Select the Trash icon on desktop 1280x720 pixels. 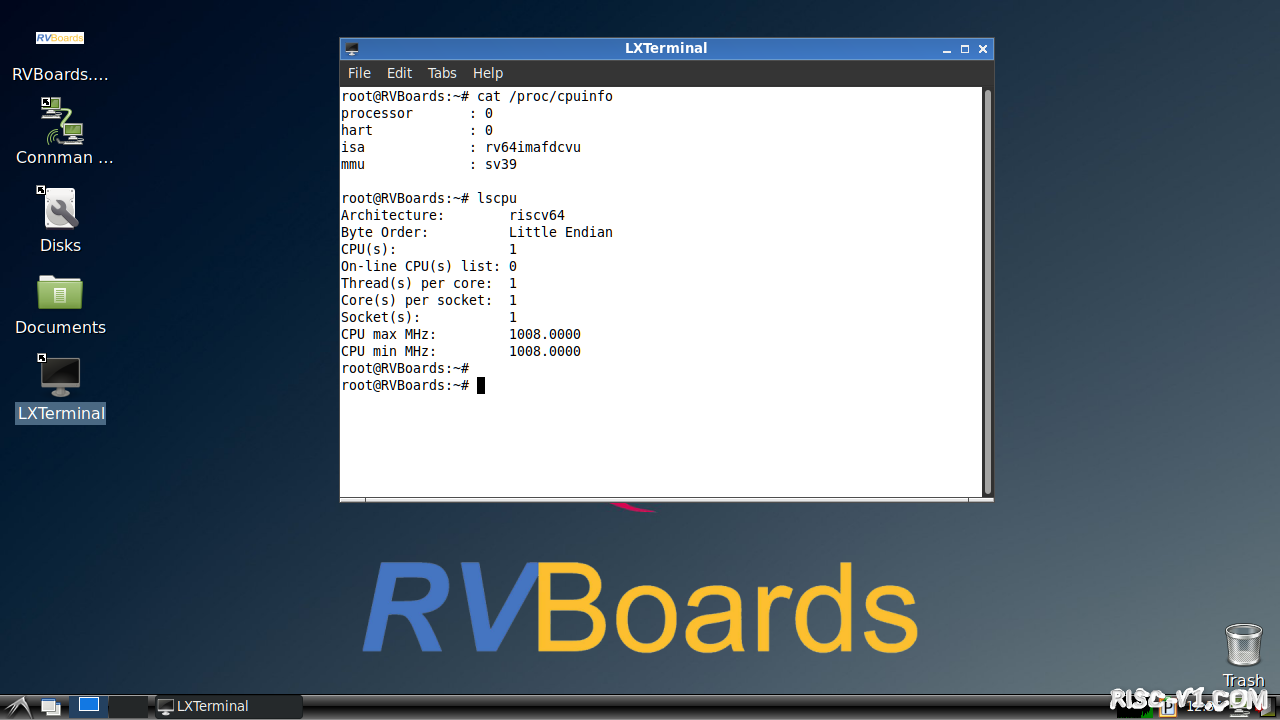tap(1243, 645)
